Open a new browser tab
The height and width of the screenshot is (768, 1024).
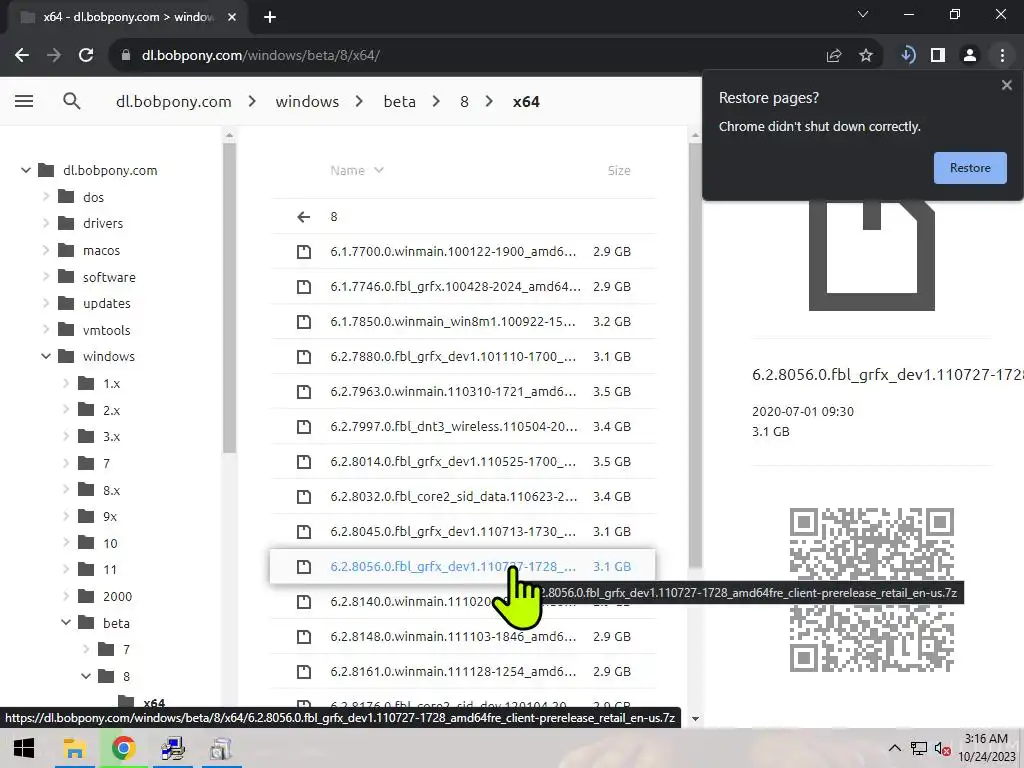pyautogui.click(x=270, y=17)
